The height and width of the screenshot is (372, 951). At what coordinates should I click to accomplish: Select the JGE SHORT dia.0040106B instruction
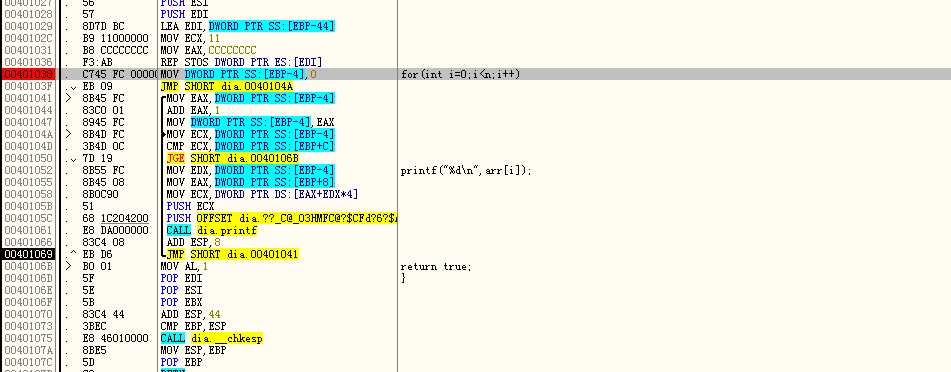[x=232, y=158]
